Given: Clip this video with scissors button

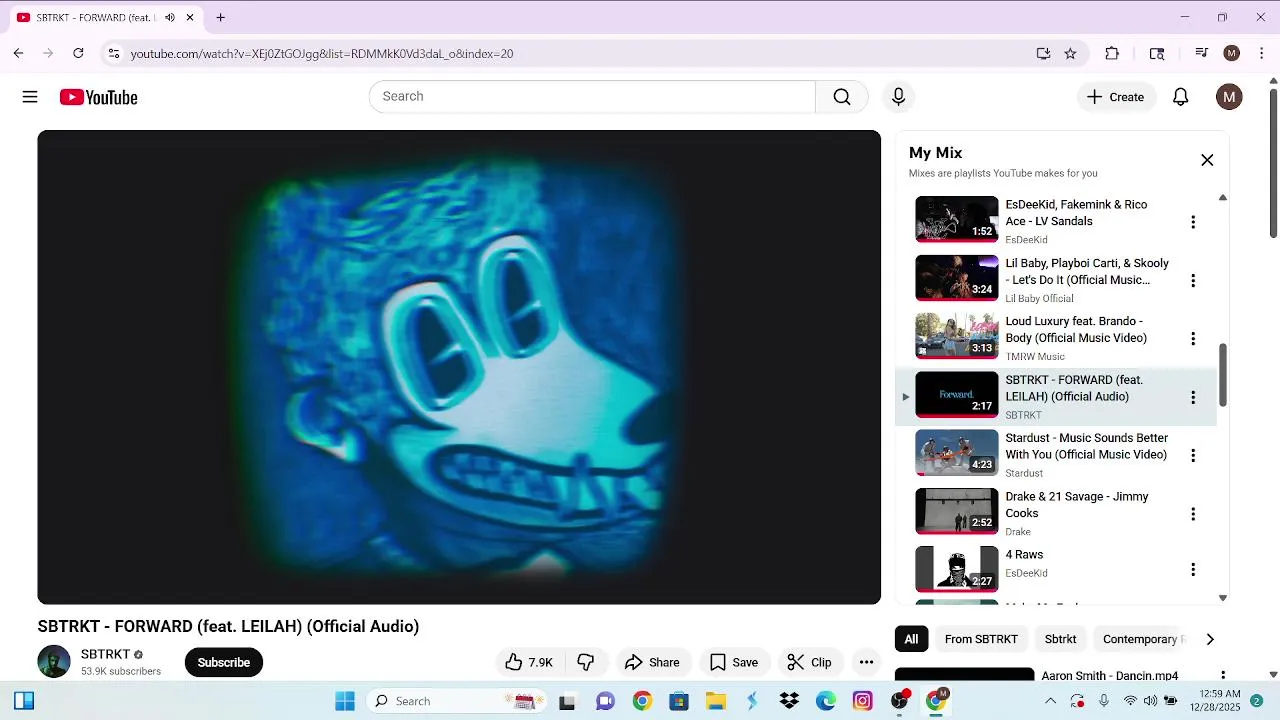Looking at the screenshot, I should 809,662.
